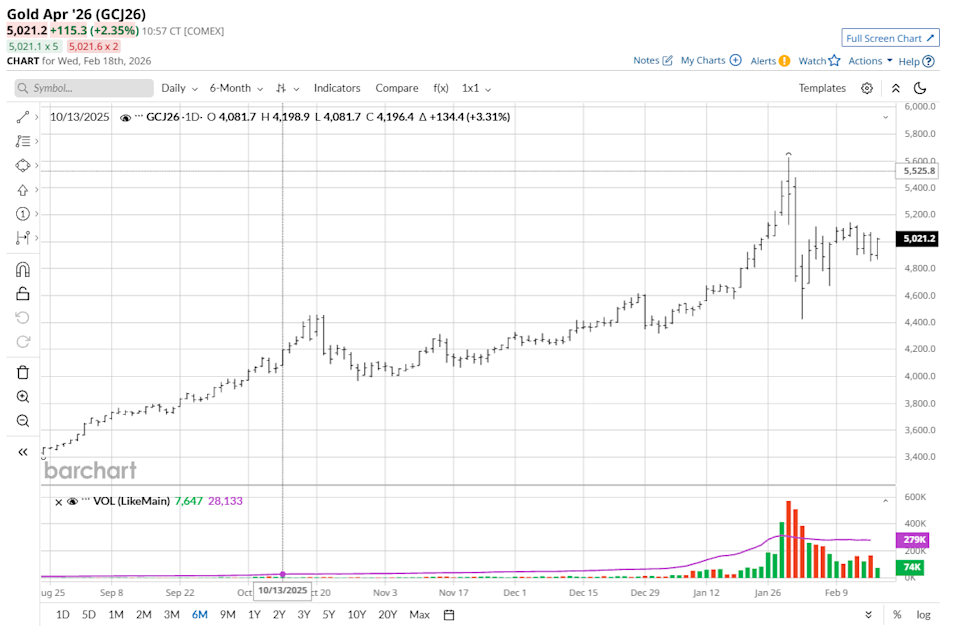Viewport: 960px width, 641px height.
Task: Collapse the left drawing tools sidebar
Action: [x=22, y=452]
